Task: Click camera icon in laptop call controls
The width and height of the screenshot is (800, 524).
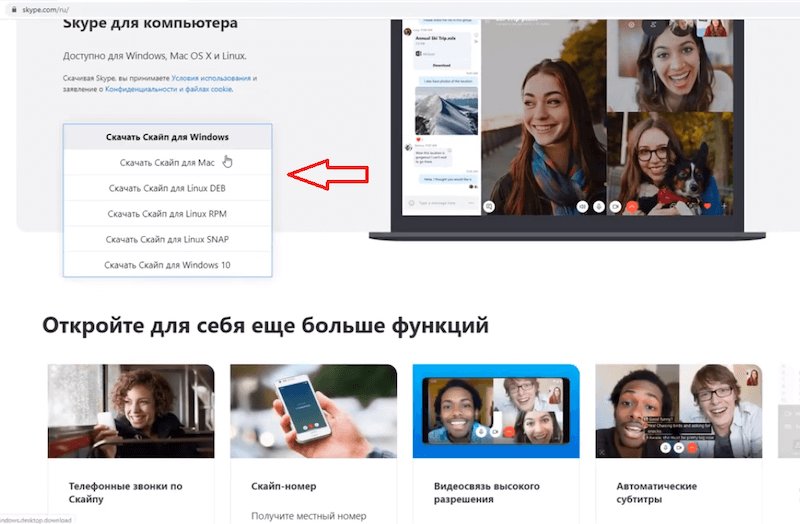Action: point(616,207)
